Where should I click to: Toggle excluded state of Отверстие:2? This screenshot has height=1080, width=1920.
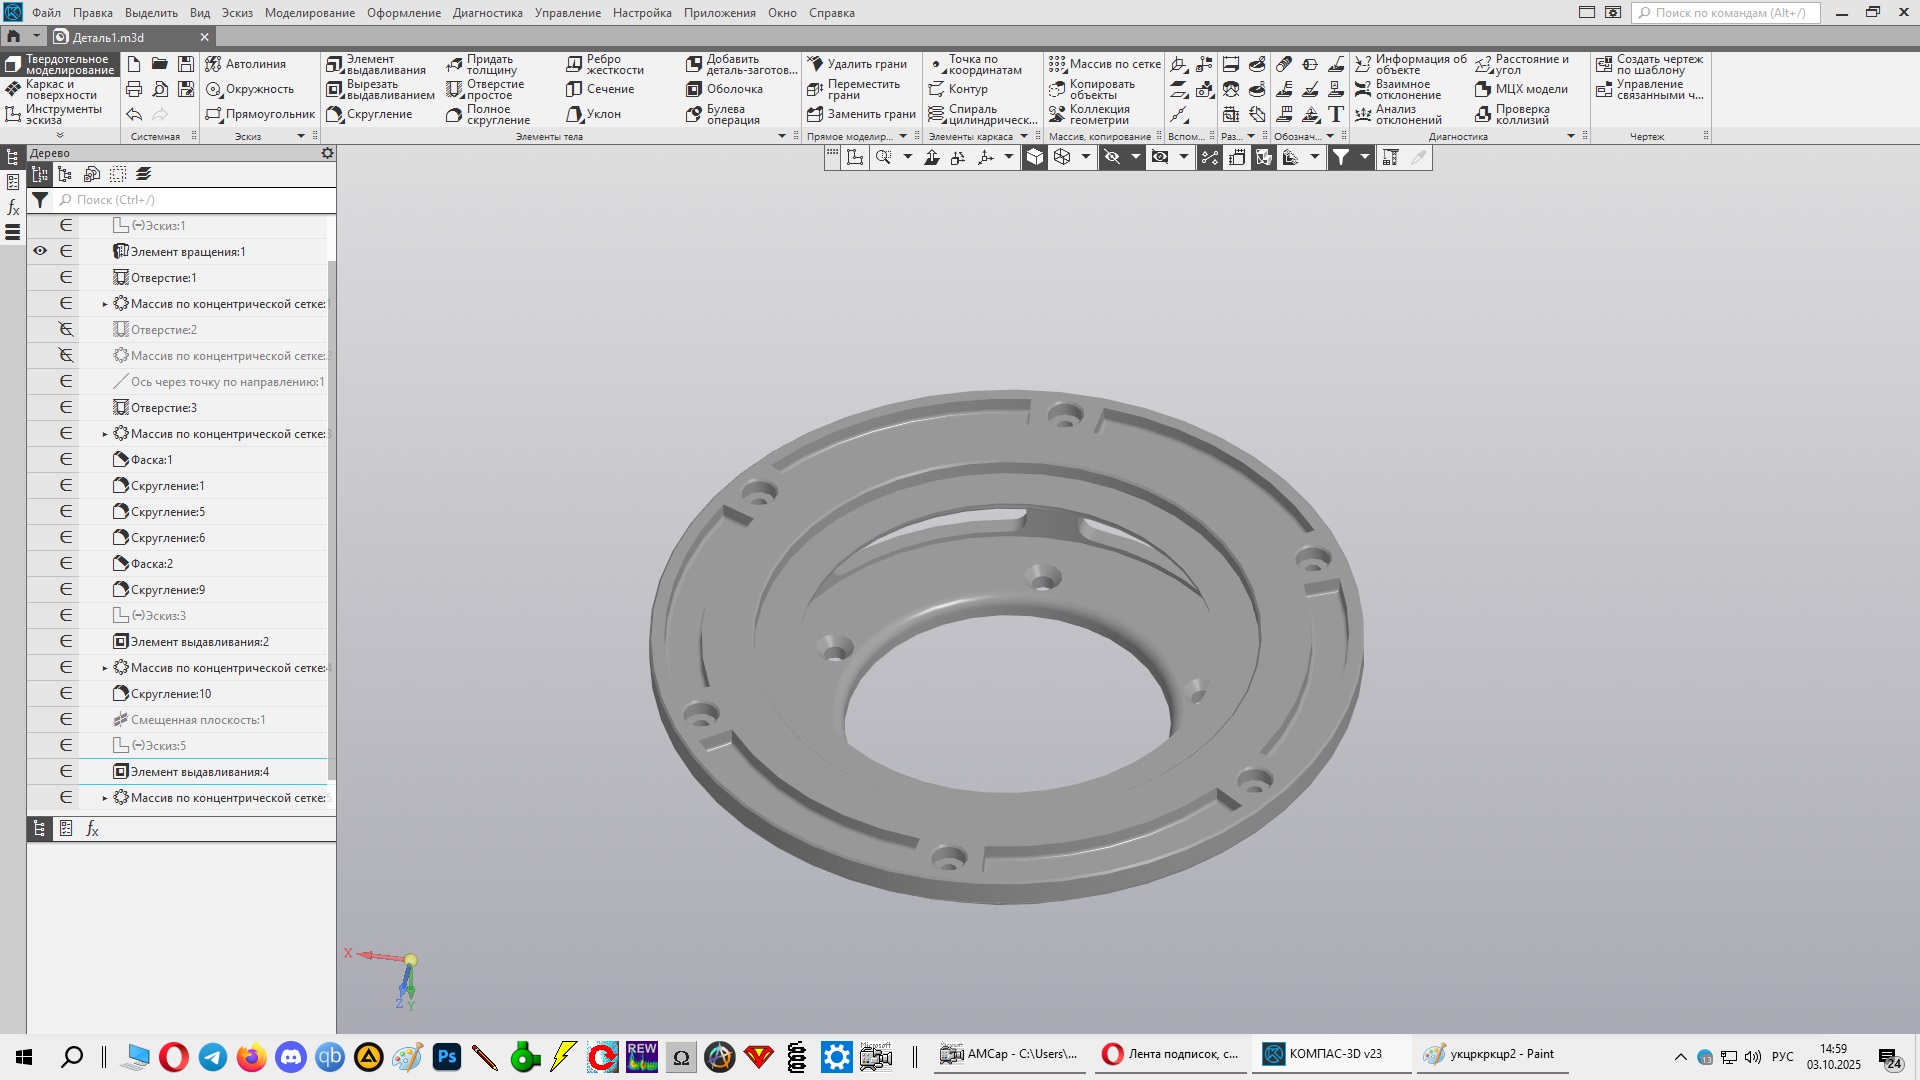(66, 329)
